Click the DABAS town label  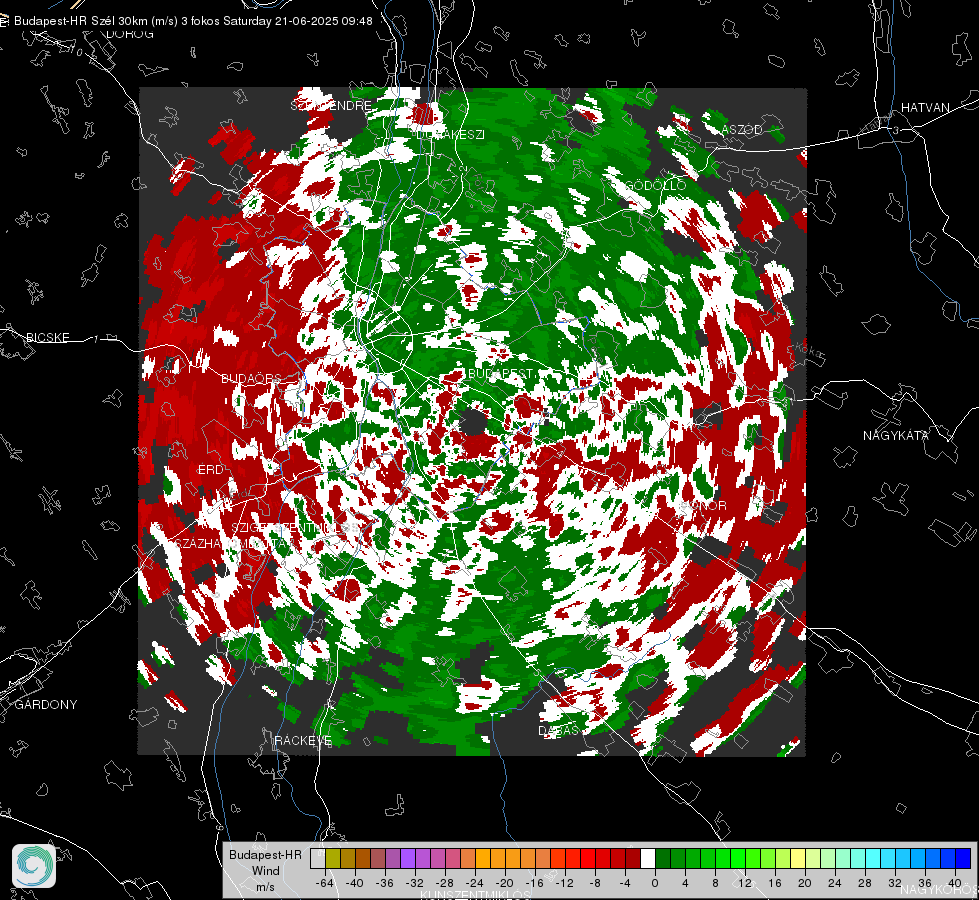coord(558,731)
